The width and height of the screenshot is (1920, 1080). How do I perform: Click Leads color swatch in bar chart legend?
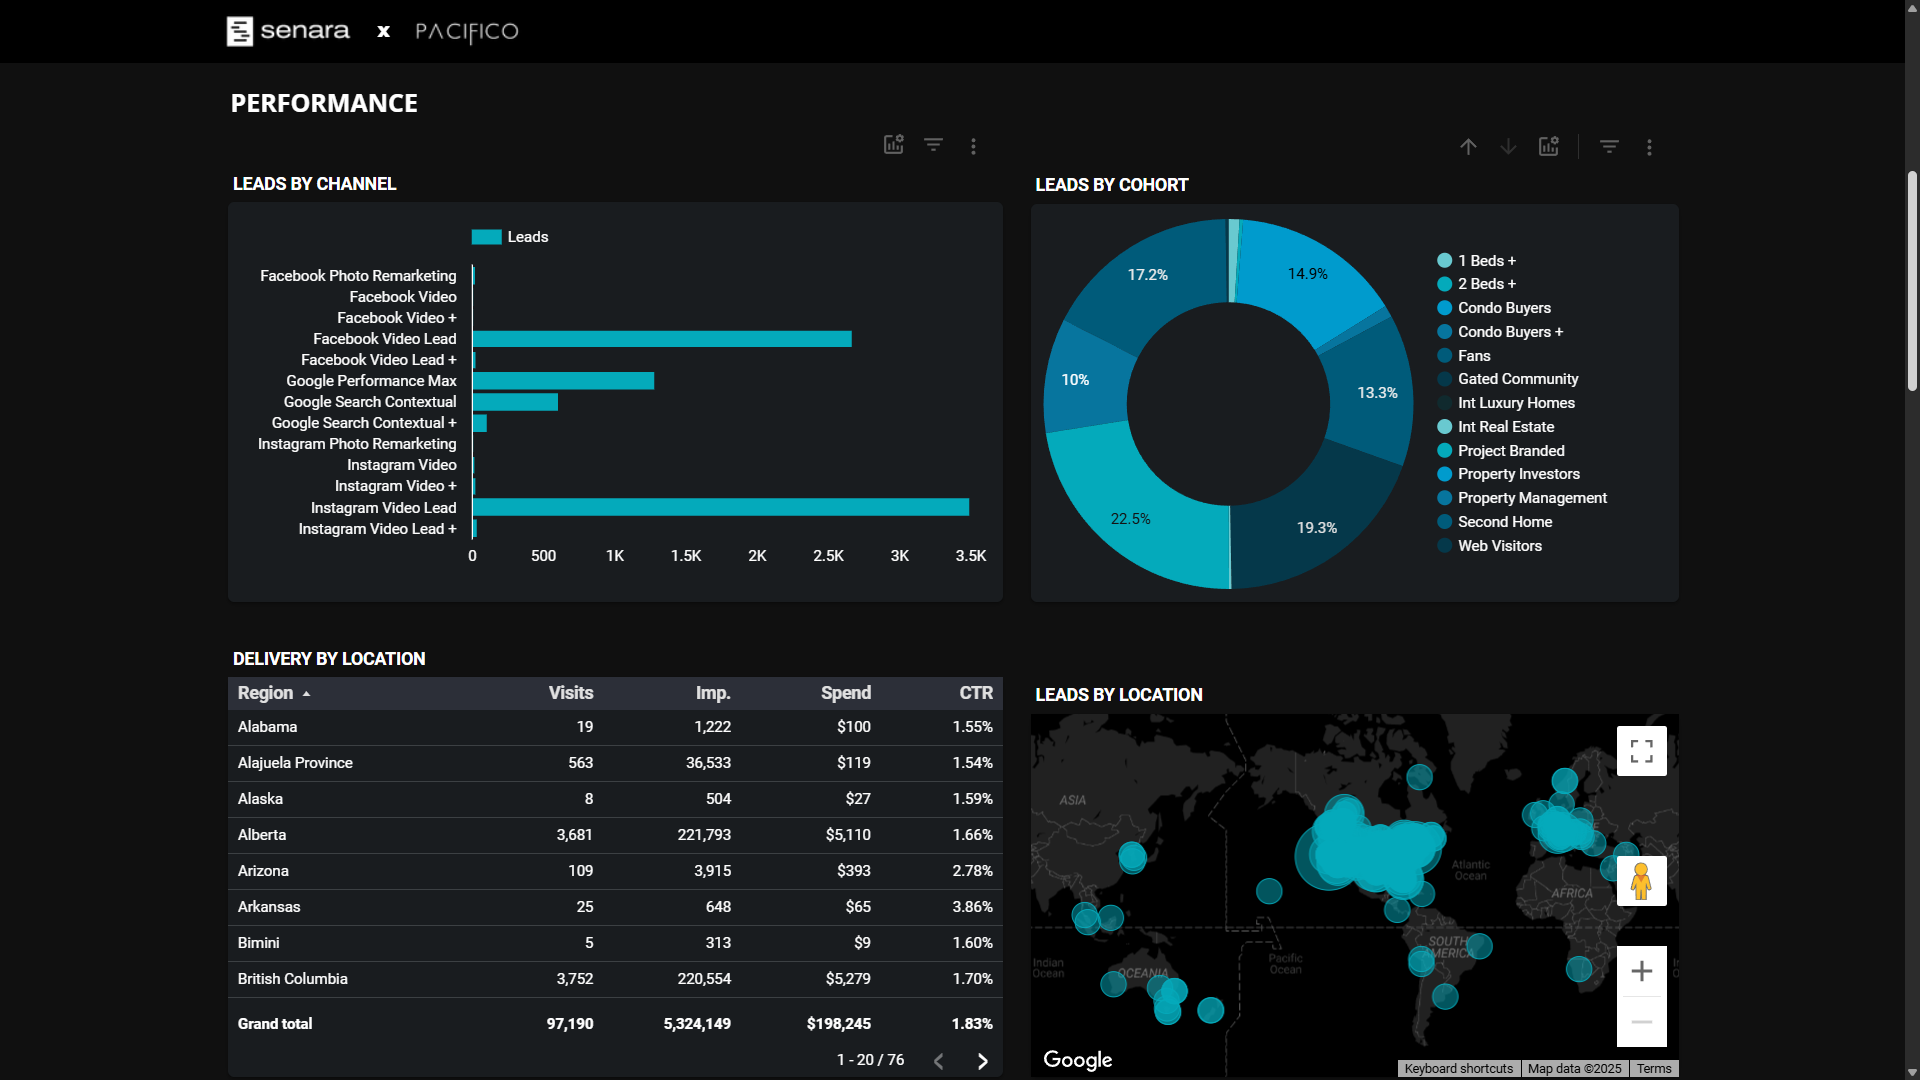pos(486,237)
